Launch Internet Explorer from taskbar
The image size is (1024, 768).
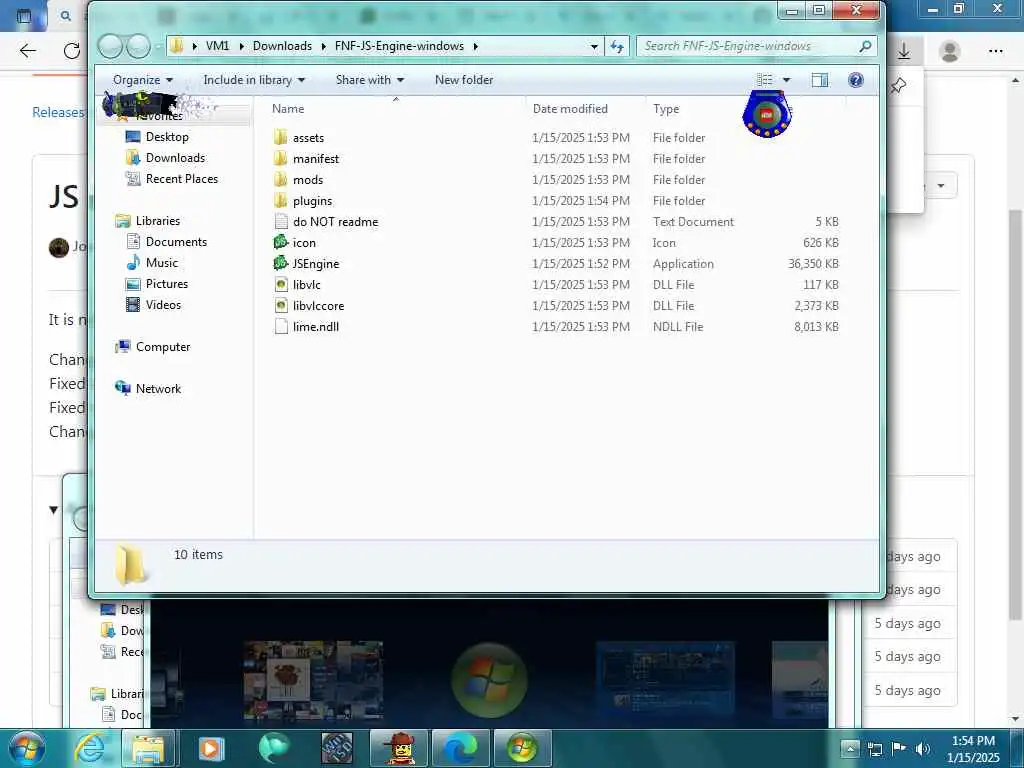[x=89, y=748]
